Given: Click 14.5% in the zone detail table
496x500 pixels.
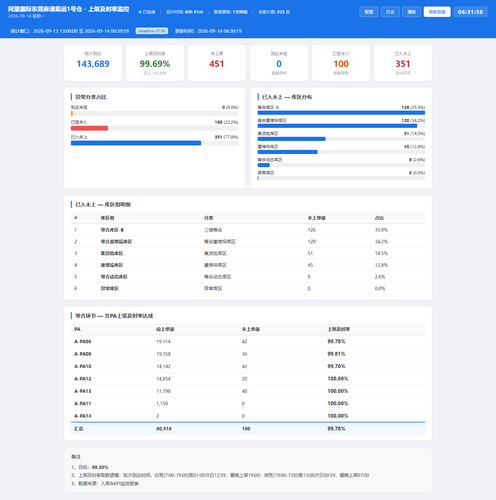Looking at the screenshot, I should 381,253.
